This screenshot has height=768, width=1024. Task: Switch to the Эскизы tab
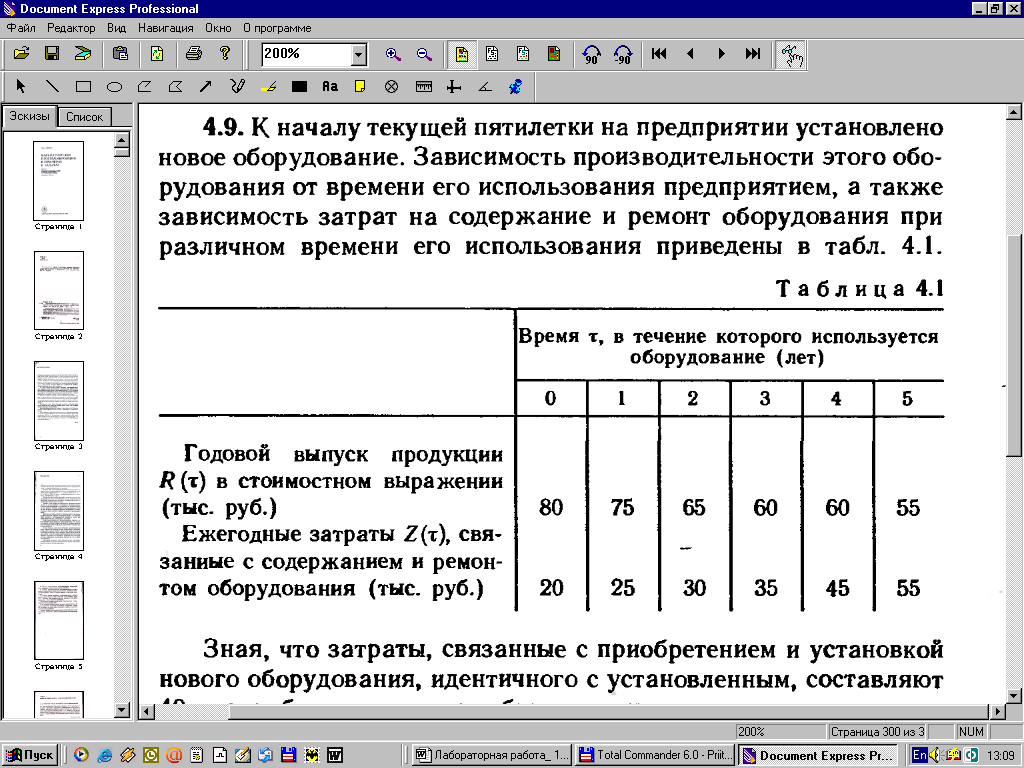pyautogui.click(x=29, y=116)
